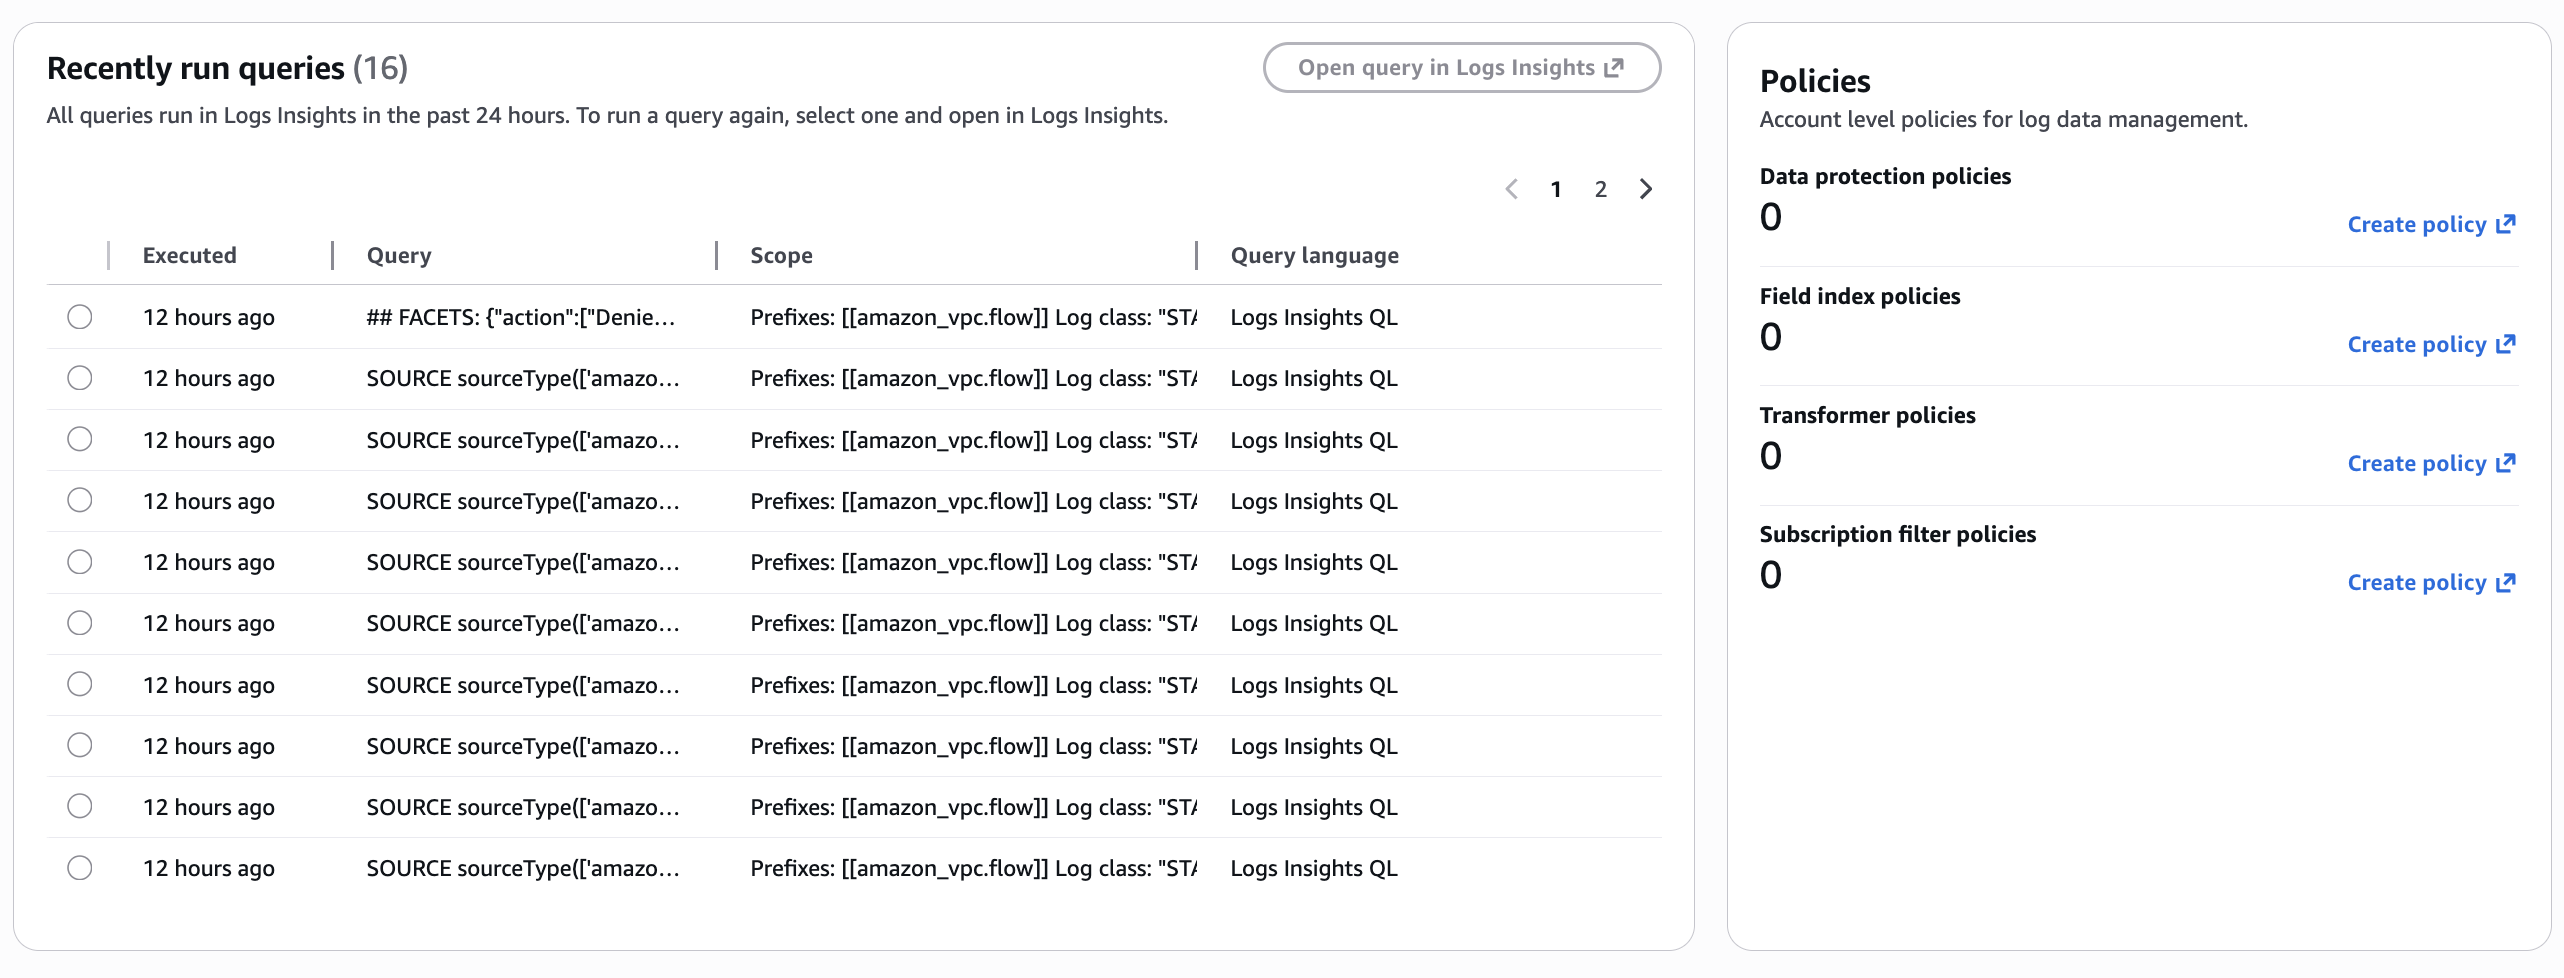
Task: Click the Scope column header
Action: click(781, 255)
